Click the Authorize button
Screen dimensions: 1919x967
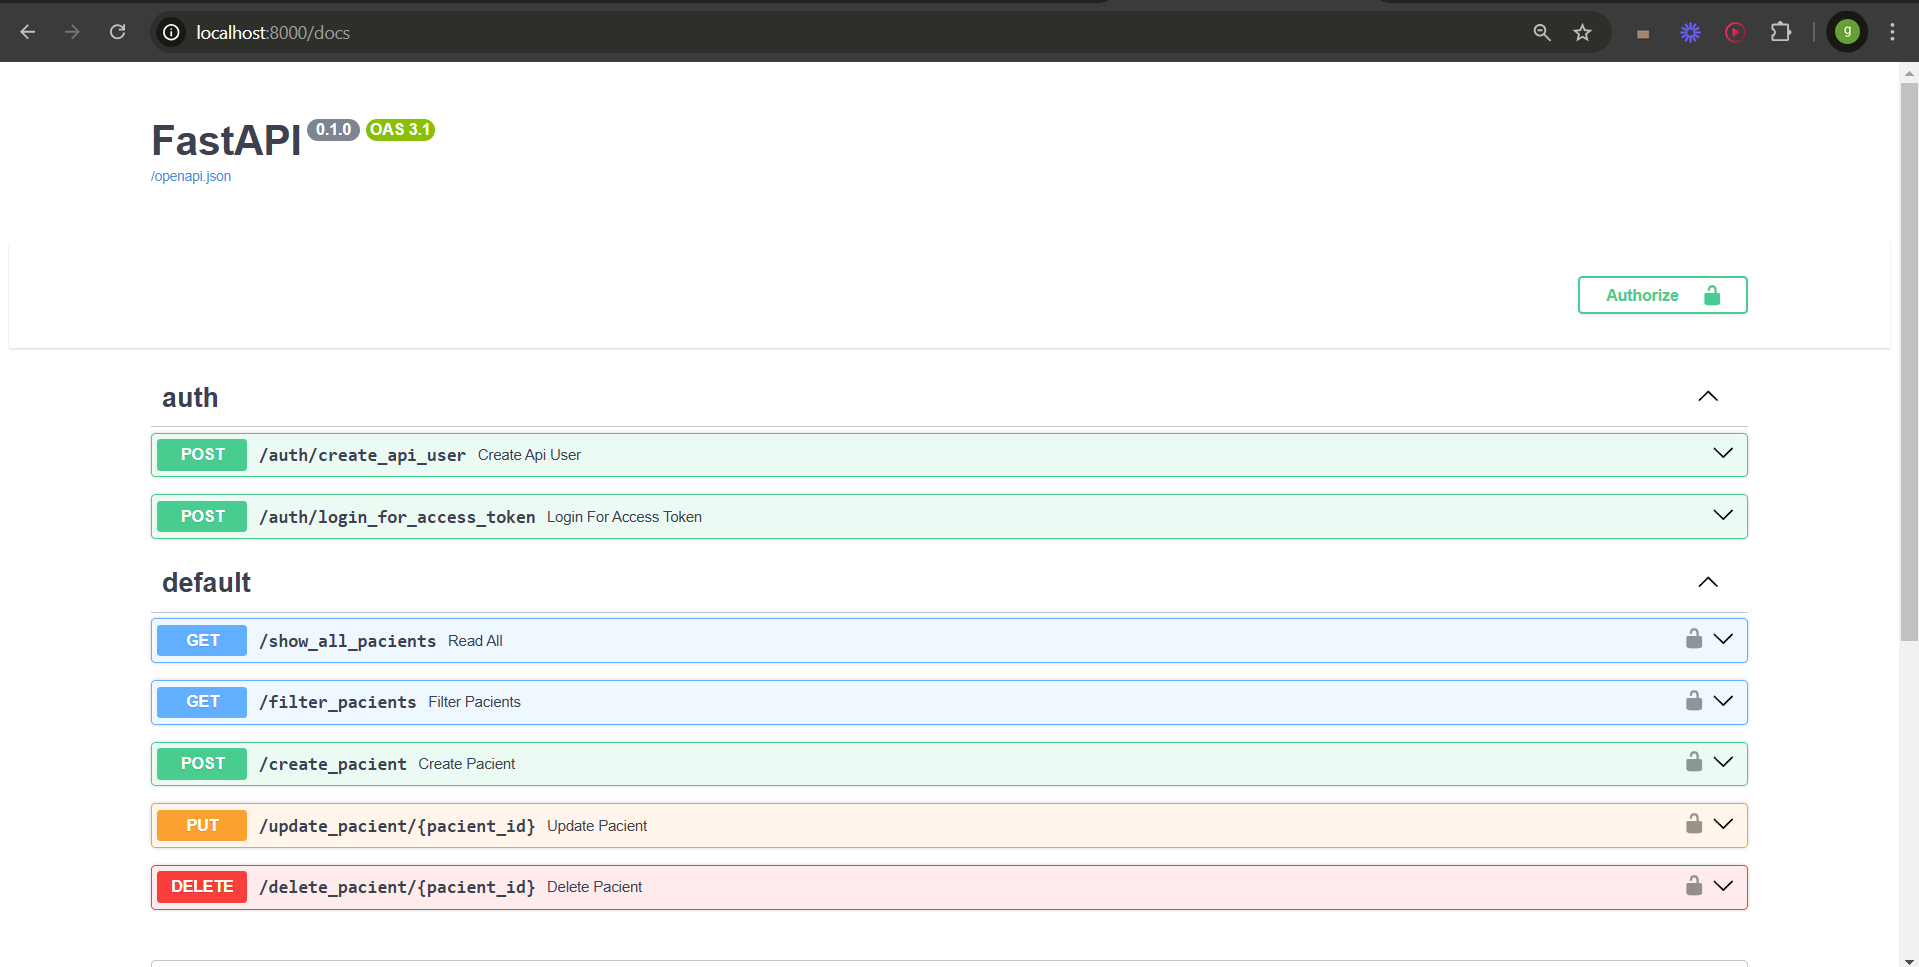click(x=1662, y=294)
